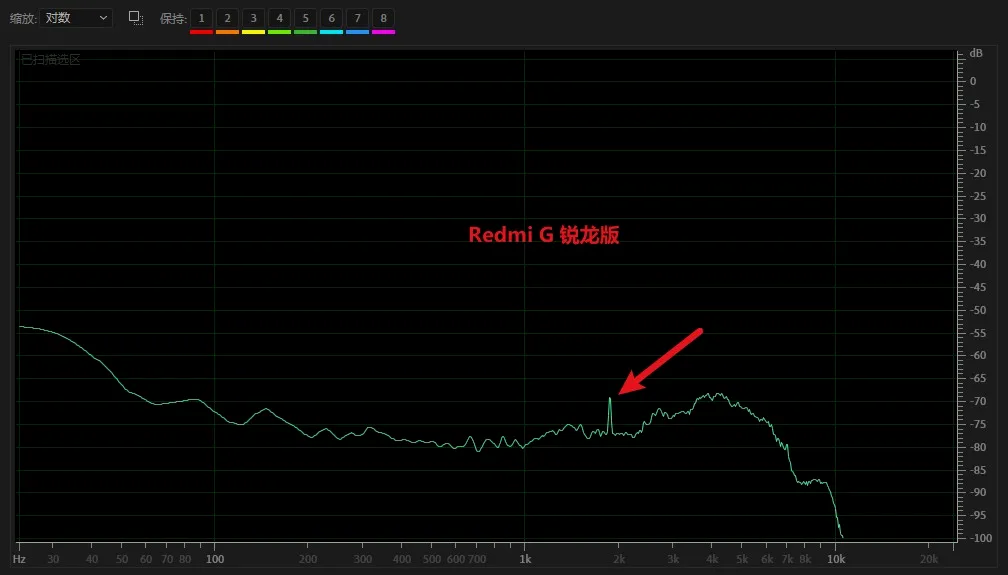
Task: Click the light green bar under hold 4
Action: 280,32
